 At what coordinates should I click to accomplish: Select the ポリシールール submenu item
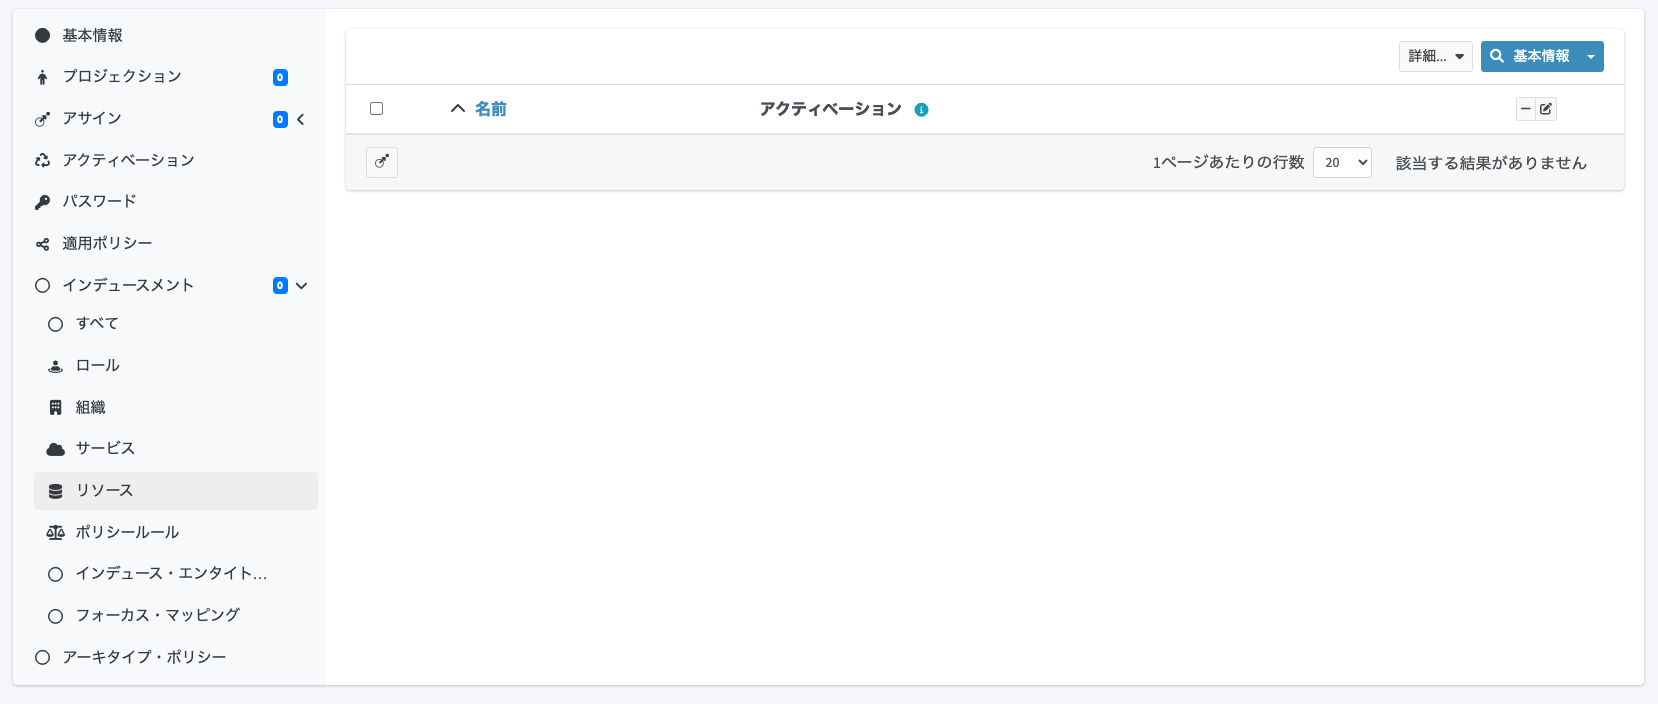175,533
